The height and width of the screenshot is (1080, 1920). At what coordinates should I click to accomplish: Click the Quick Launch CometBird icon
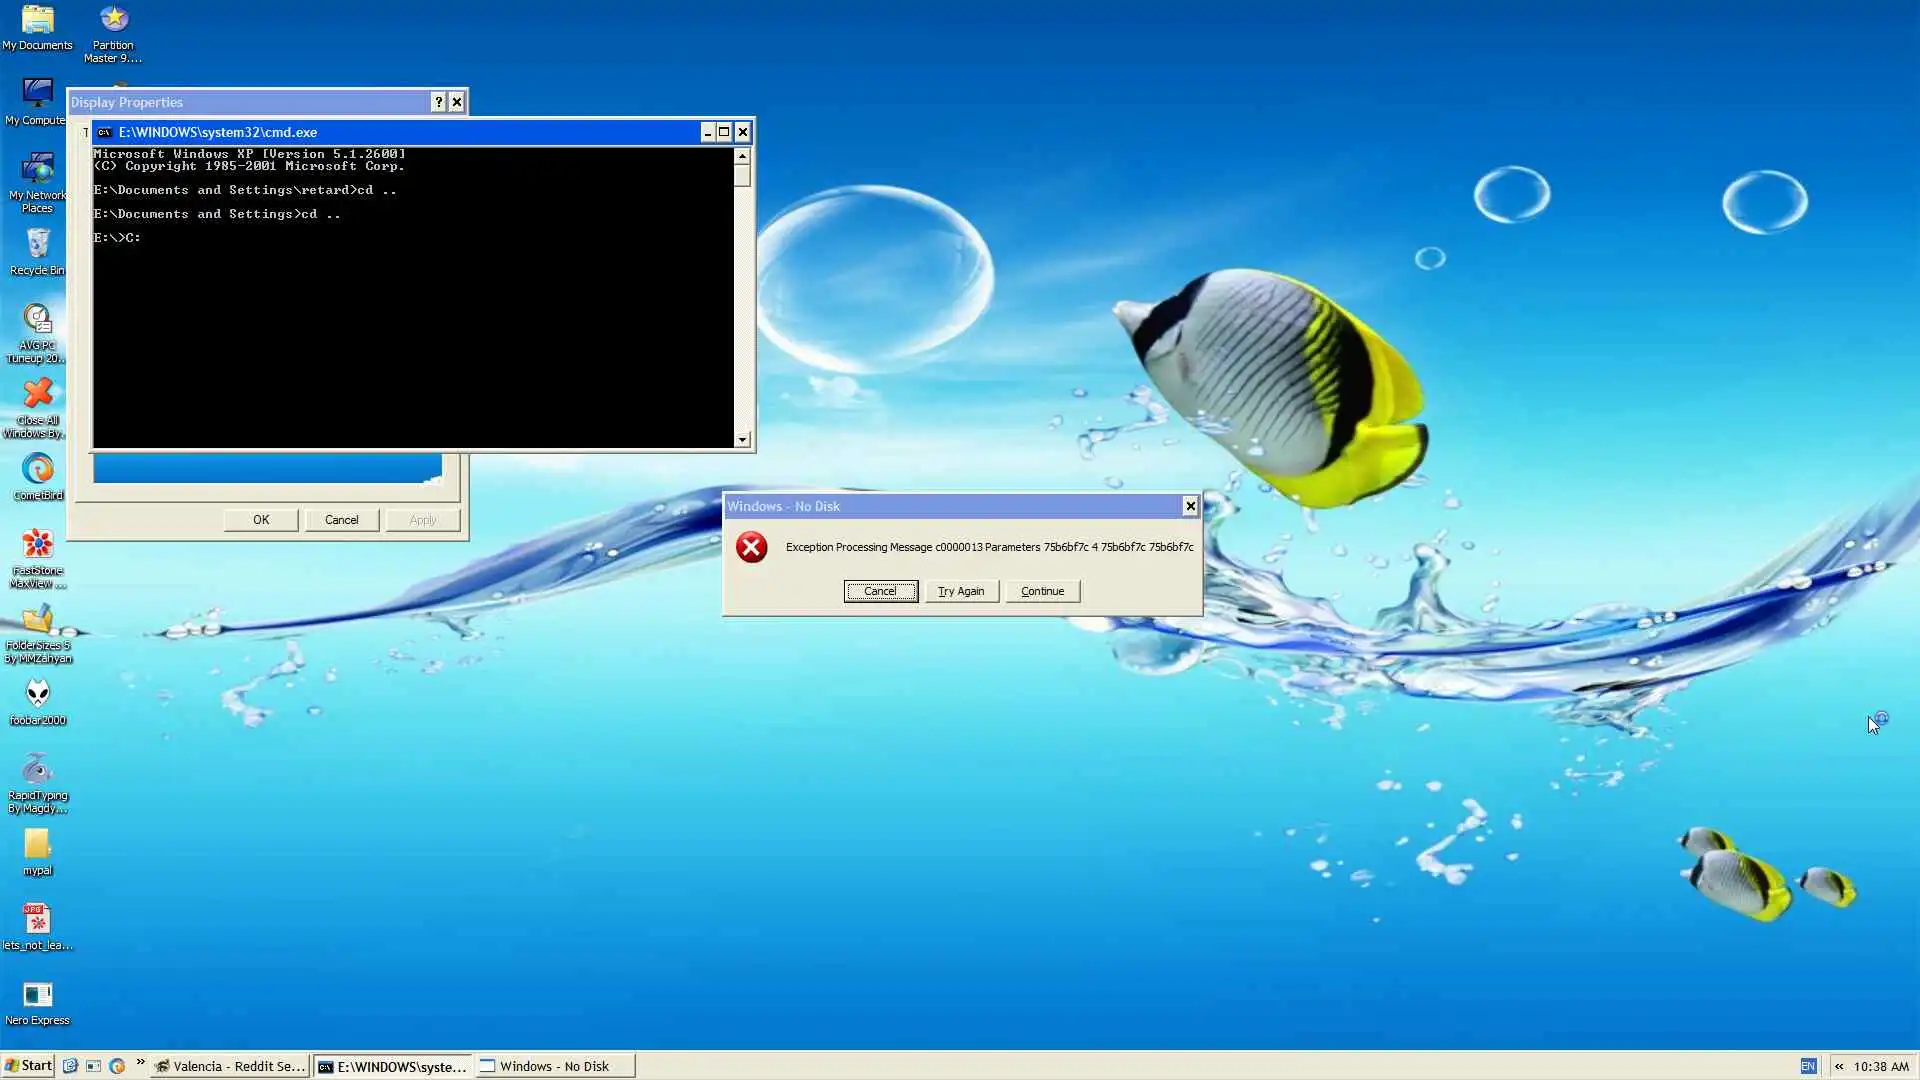117,1066
